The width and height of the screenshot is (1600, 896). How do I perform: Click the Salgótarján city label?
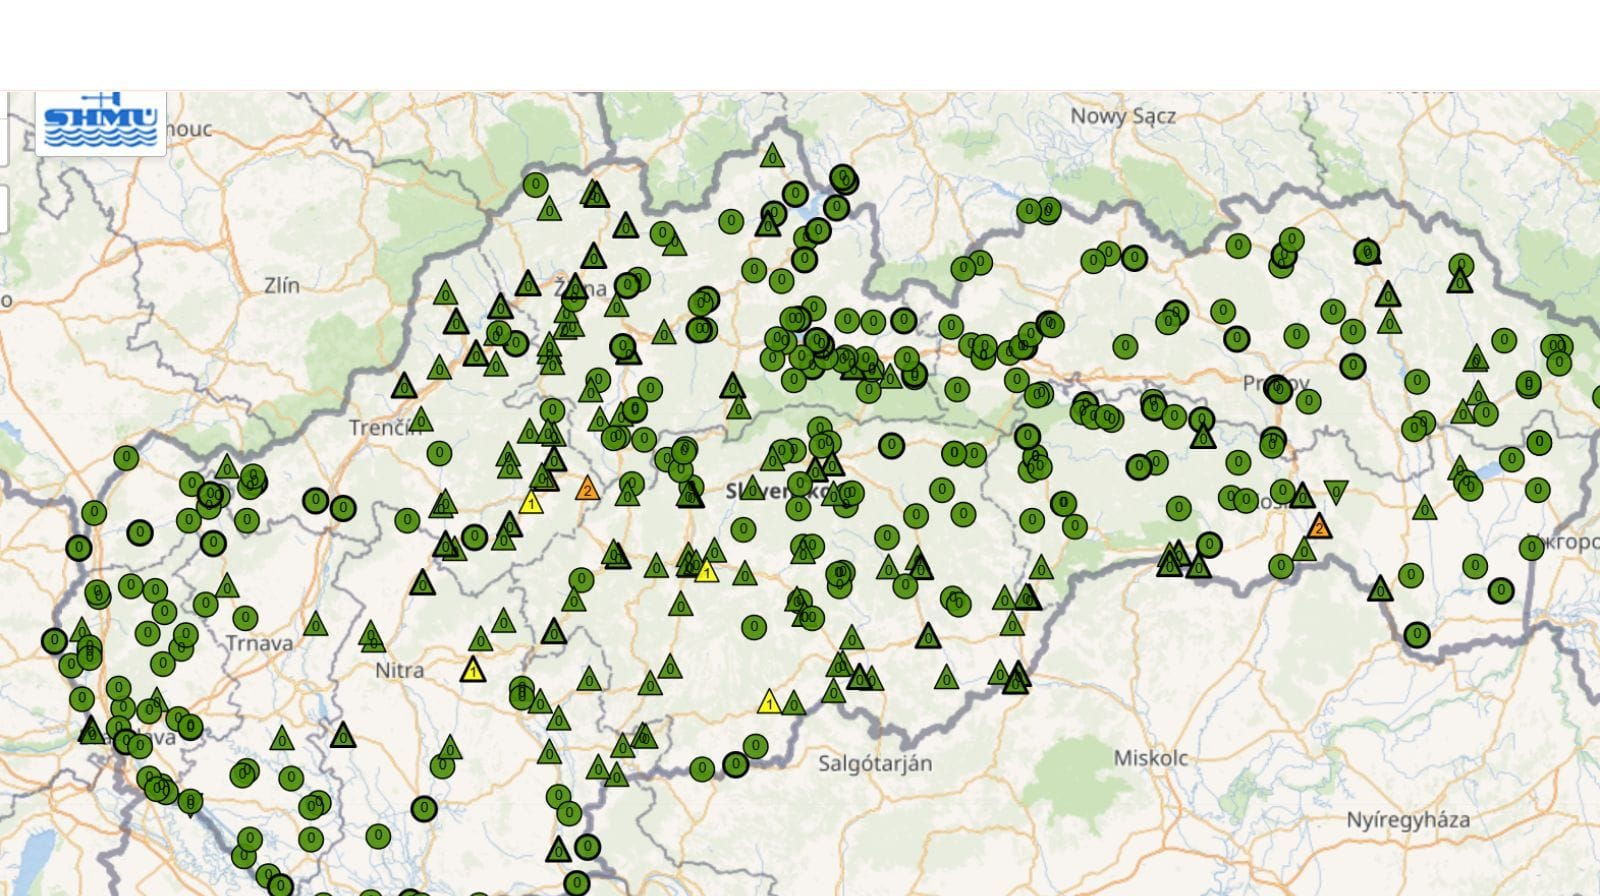(x=874, y=764)
